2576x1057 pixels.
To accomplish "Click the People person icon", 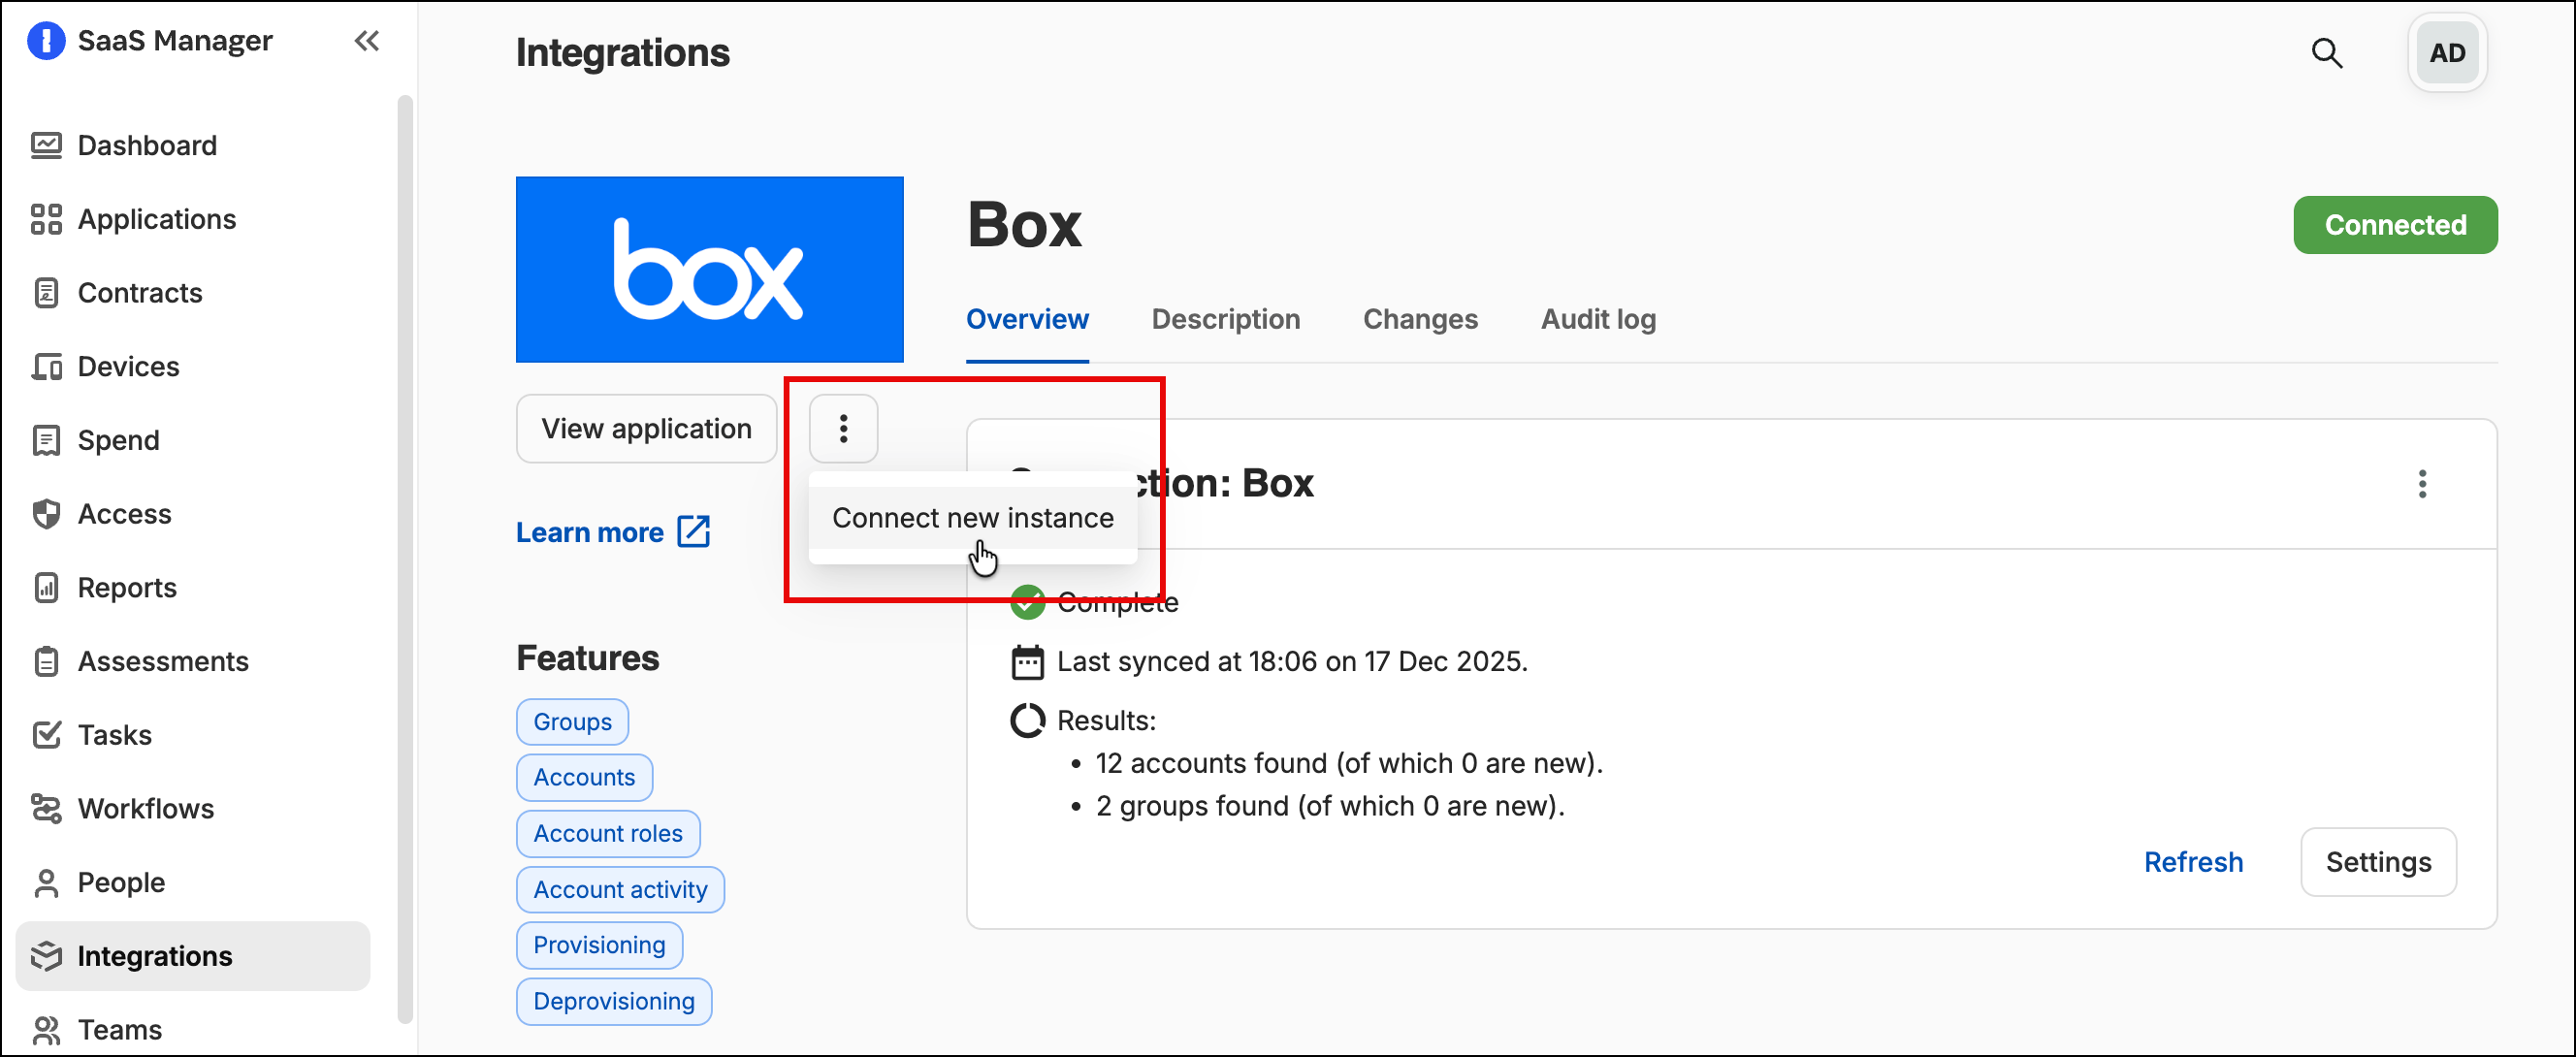I will [46, 883].
